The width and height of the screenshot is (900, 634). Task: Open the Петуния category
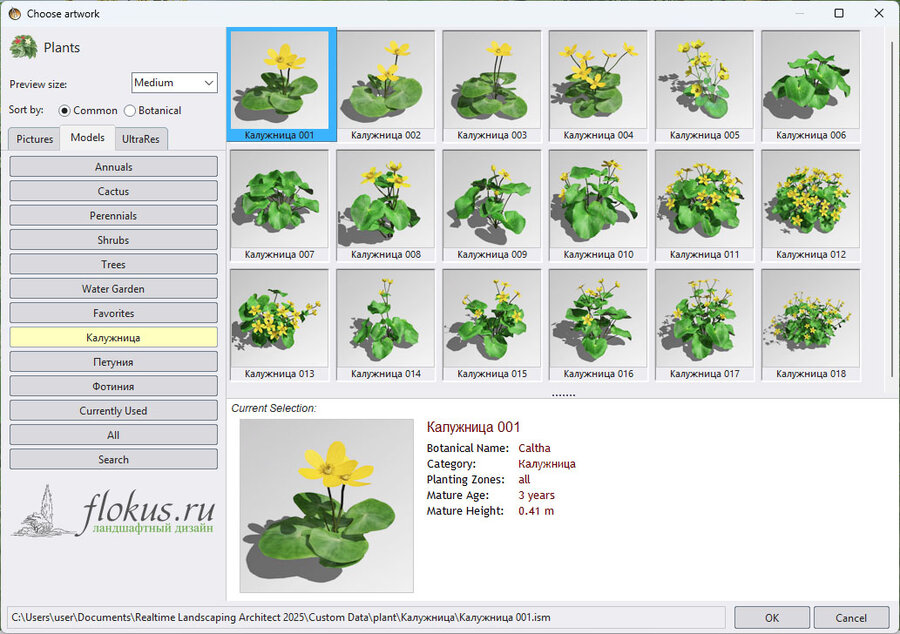click(114, 362)
